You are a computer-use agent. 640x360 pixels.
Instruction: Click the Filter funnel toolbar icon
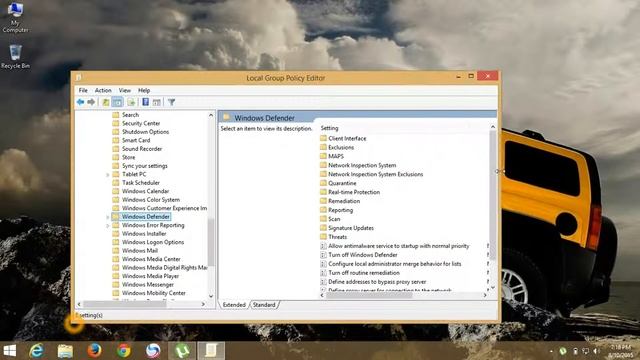click(x=171, y=102)
